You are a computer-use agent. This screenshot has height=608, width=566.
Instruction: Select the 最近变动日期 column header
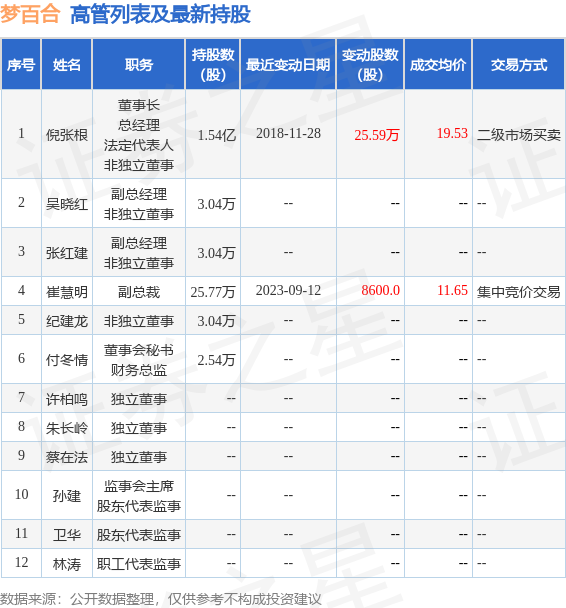(288, 64)
